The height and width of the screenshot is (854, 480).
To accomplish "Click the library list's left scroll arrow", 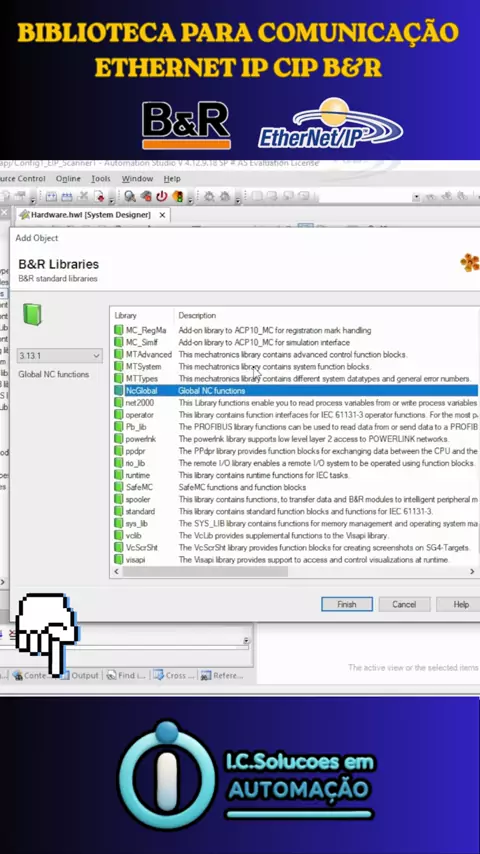I will [x=116, y=571].
